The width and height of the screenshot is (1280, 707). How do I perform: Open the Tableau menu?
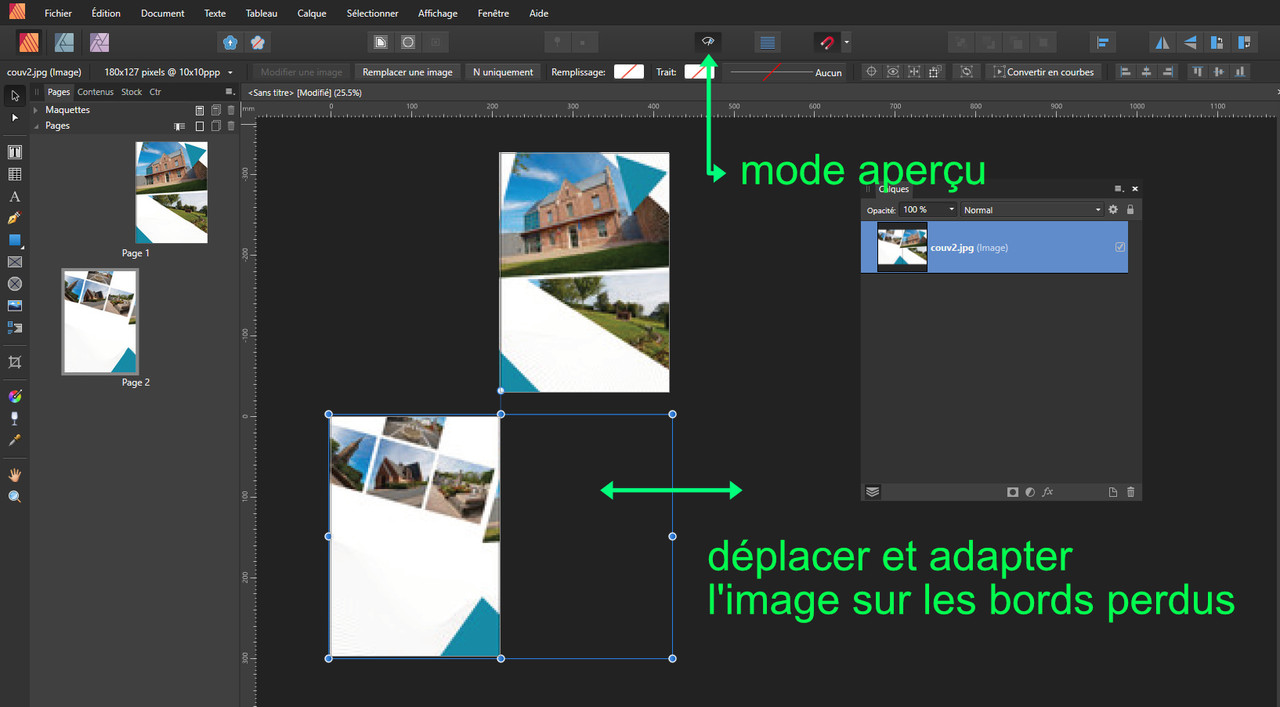point(261,13)
